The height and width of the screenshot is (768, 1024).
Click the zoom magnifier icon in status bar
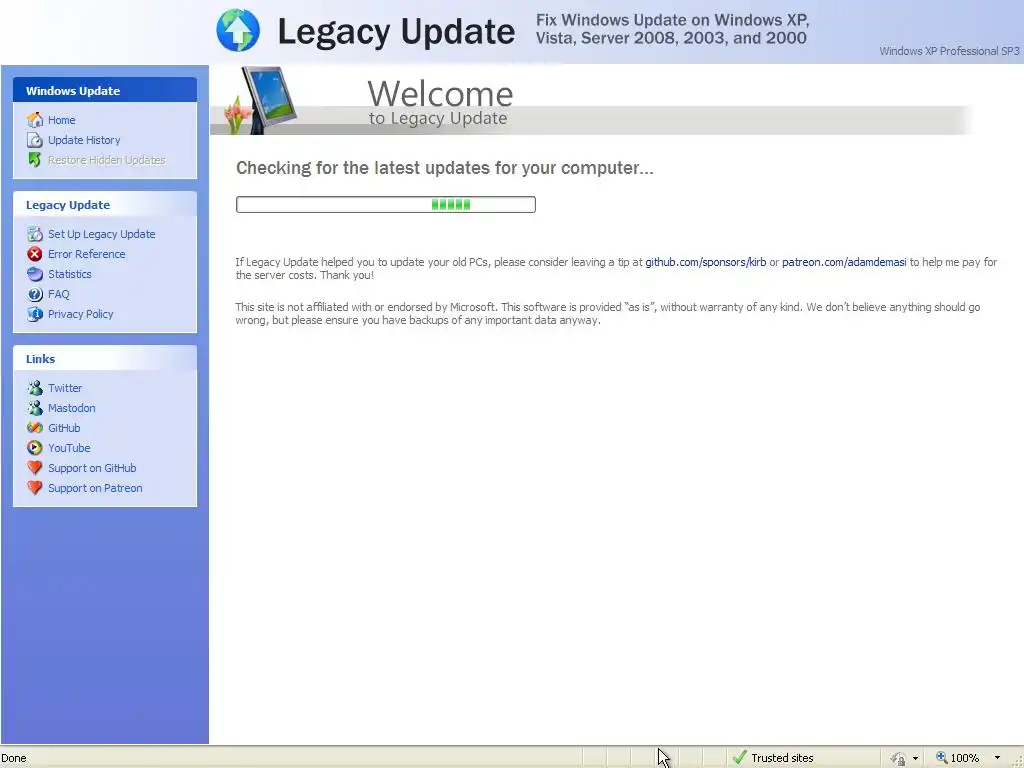point(941,758)
